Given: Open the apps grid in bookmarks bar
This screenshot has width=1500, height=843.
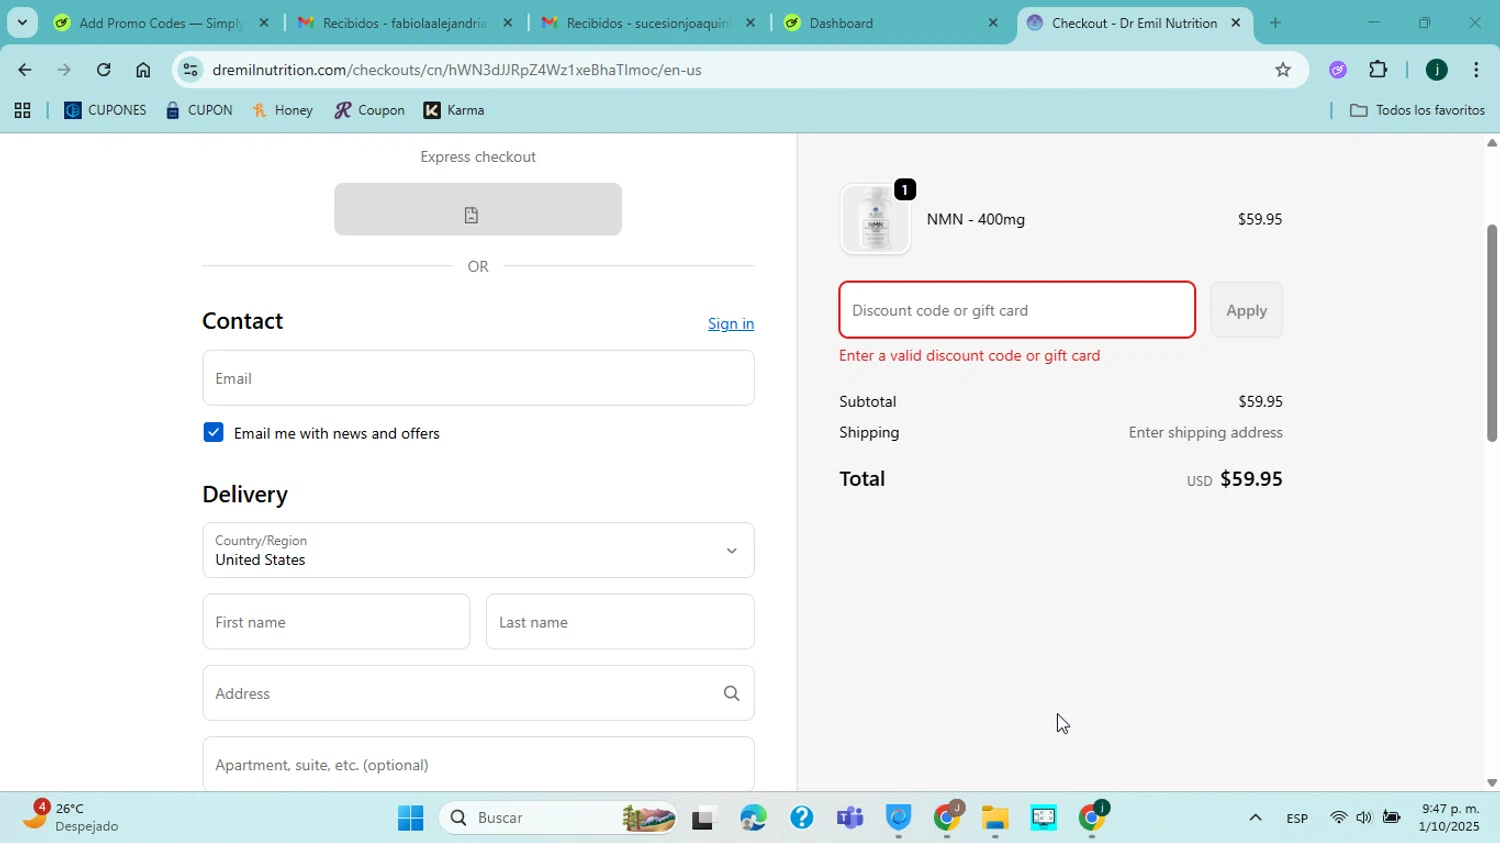Looking at the screenshot, I should coord(22,111).
